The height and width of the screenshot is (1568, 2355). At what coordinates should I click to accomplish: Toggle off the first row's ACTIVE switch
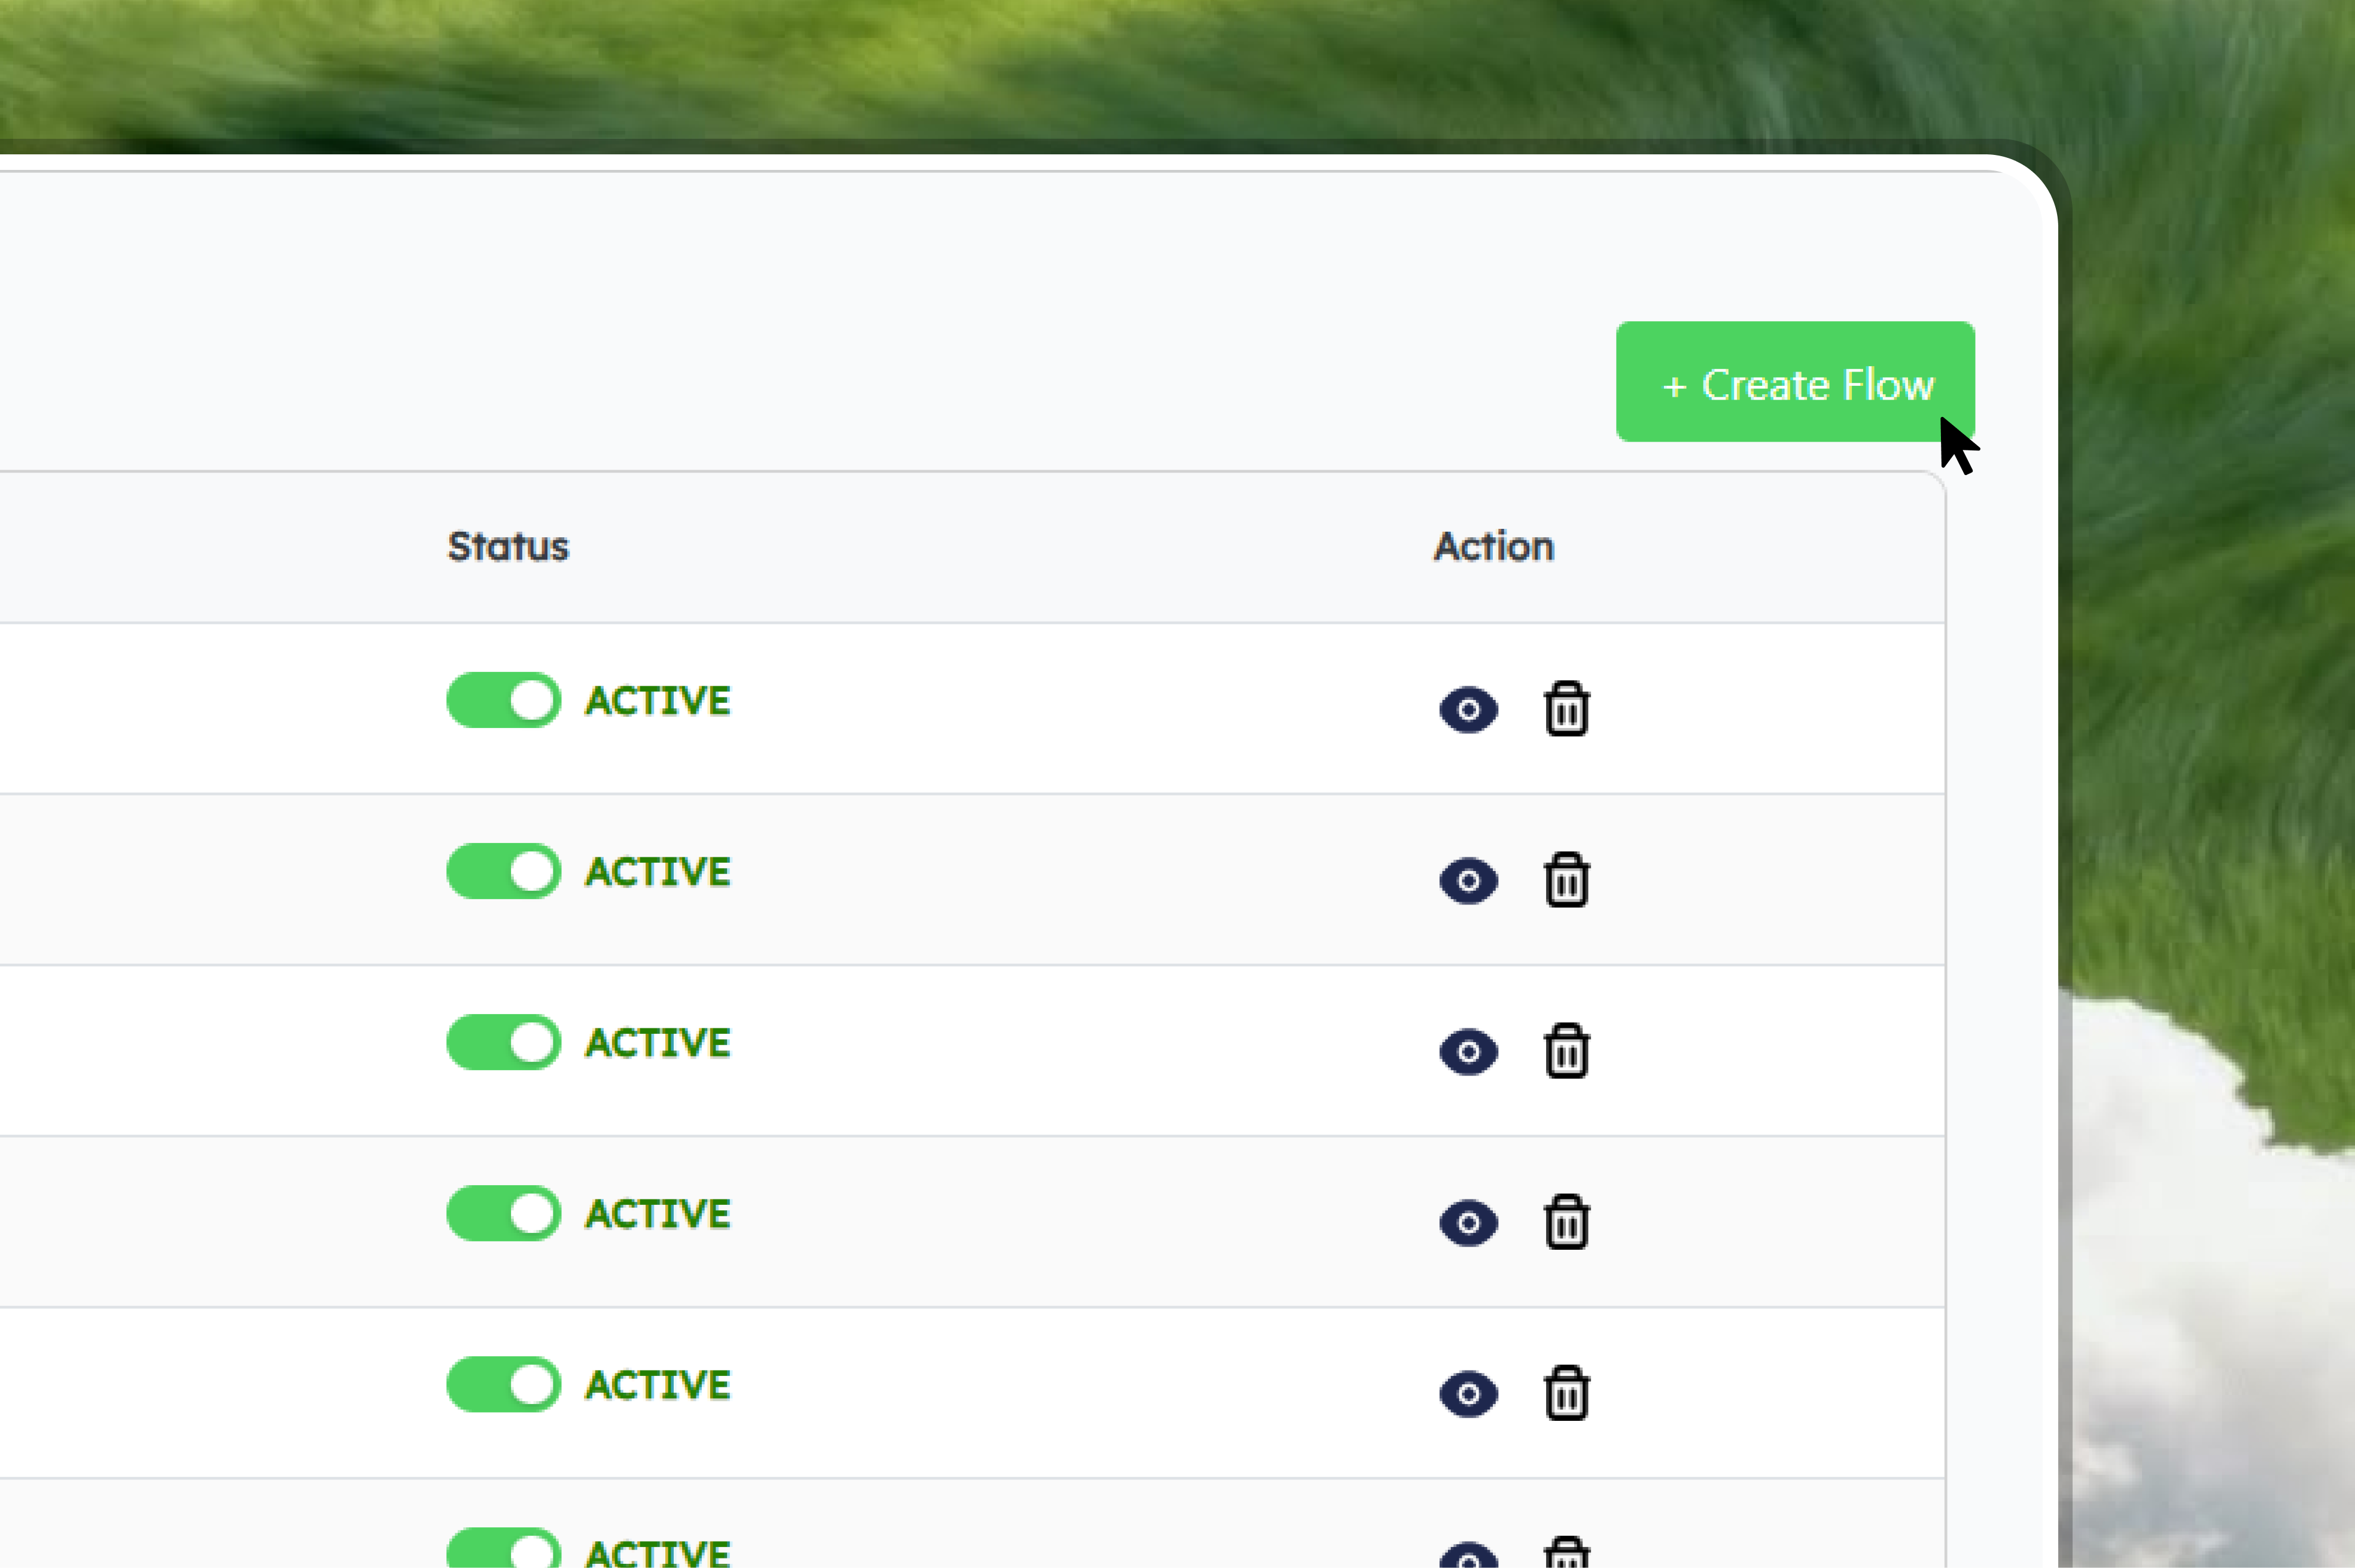tap(504, 700)
